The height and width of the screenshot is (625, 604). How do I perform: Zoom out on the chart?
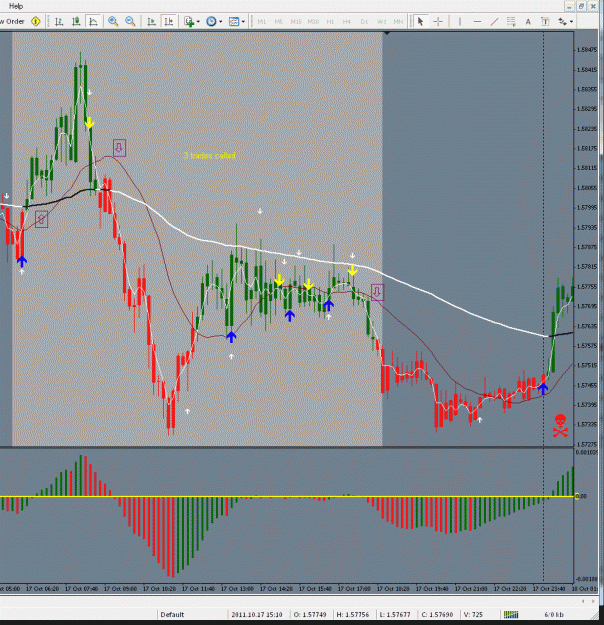130,22
